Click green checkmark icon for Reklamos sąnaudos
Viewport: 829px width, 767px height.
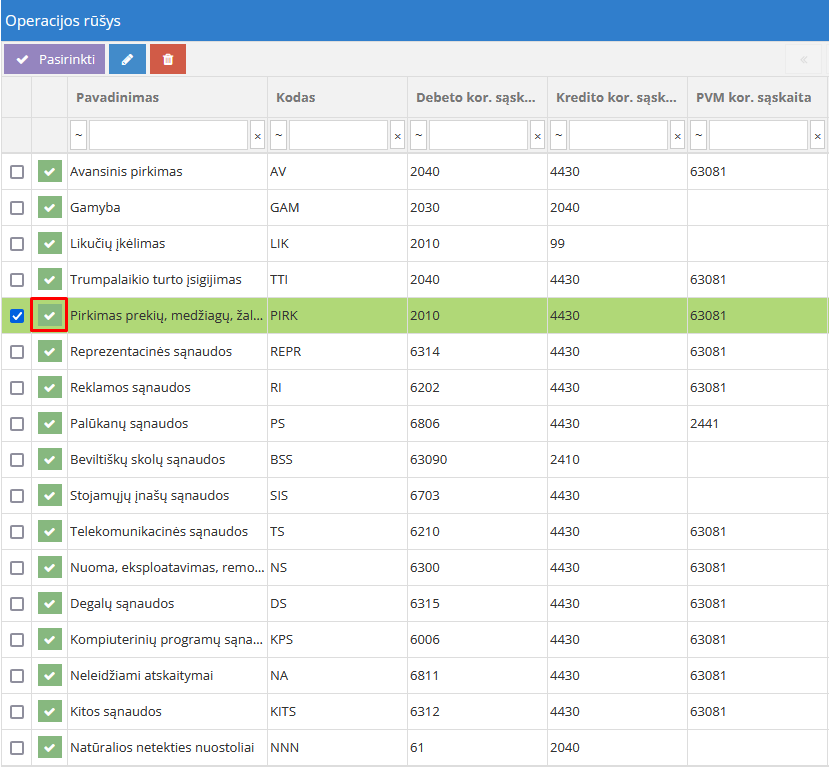(49, 388)
